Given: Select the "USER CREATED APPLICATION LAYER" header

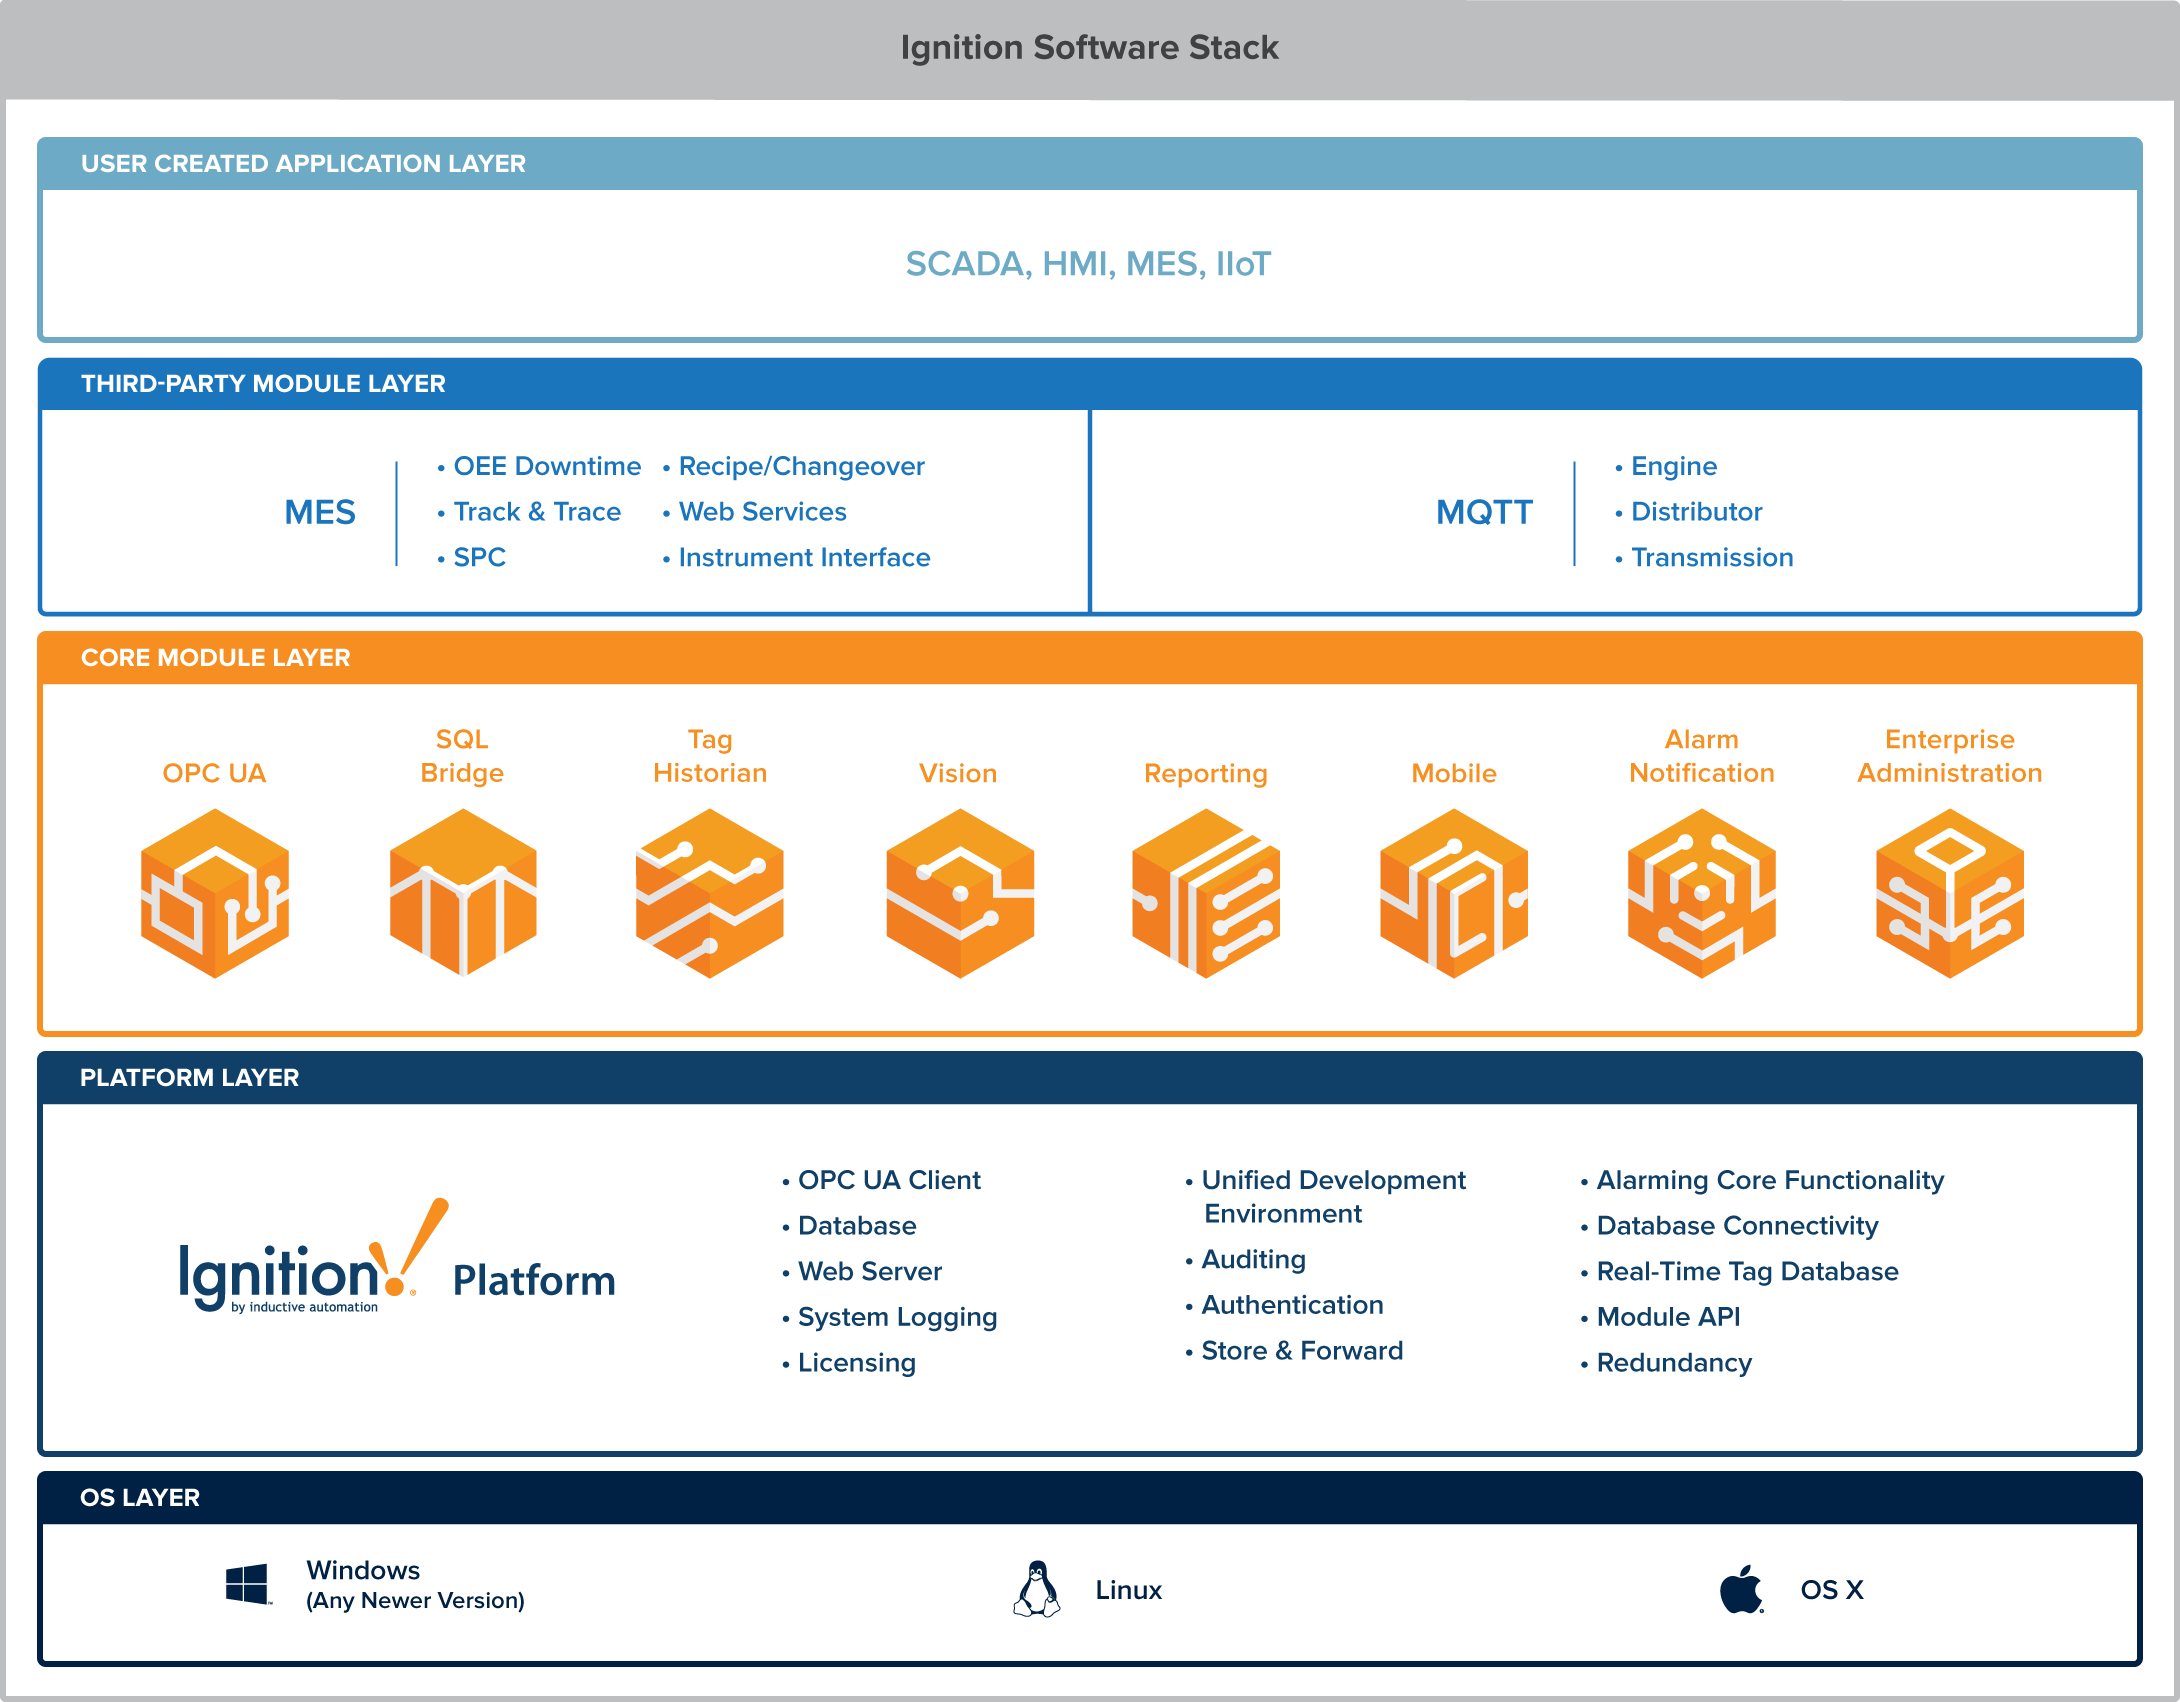Looking at the screenshot, I should pyautogui.click(x=303, y=164).
